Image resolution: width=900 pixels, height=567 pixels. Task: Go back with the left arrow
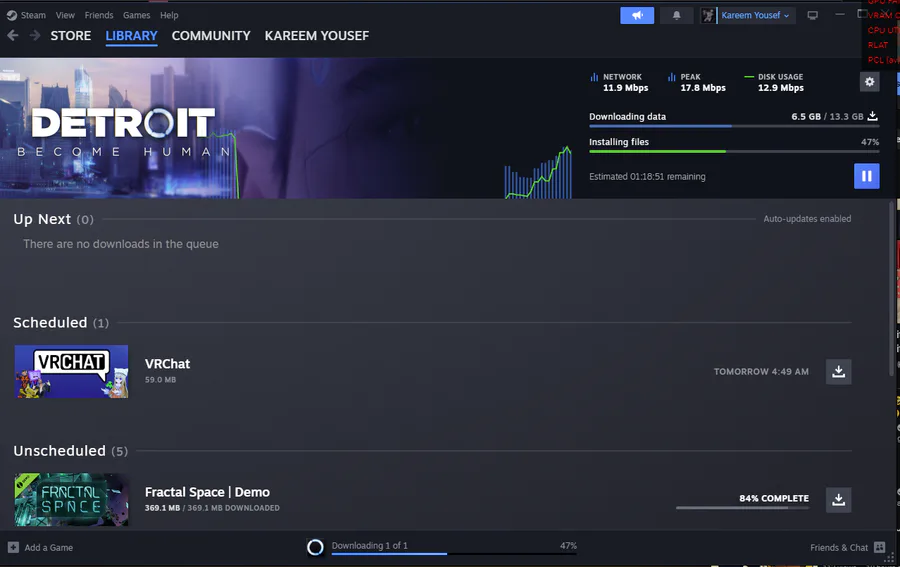(13, 36)
